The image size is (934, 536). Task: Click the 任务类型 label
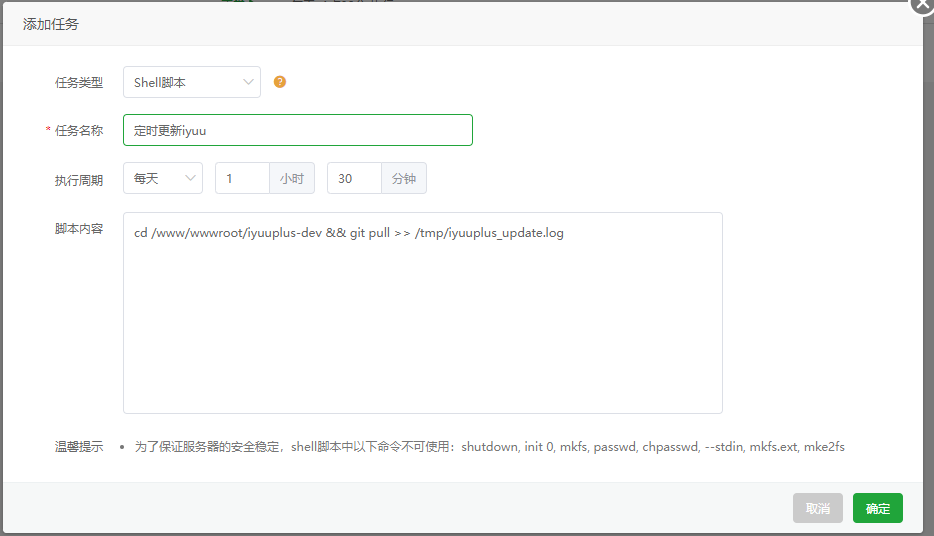pyautogui.click(x=79, y=83)
